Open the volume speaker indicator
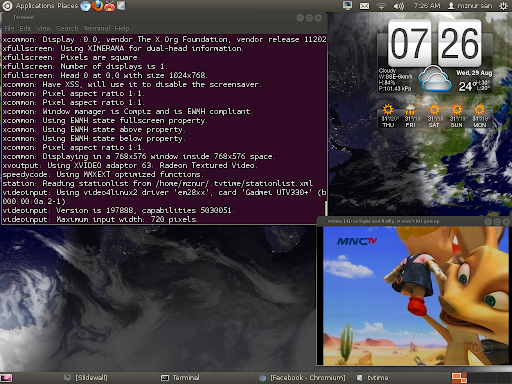 pyautogui.click(x=398, y=6)
